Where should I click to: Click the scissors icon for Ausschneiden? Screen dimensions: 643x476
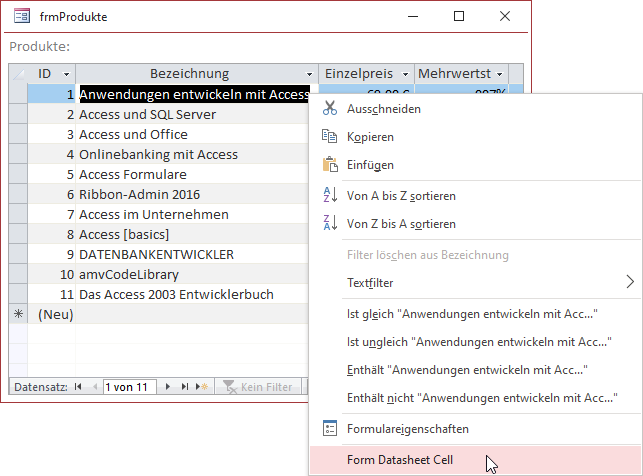click(330, 108)
